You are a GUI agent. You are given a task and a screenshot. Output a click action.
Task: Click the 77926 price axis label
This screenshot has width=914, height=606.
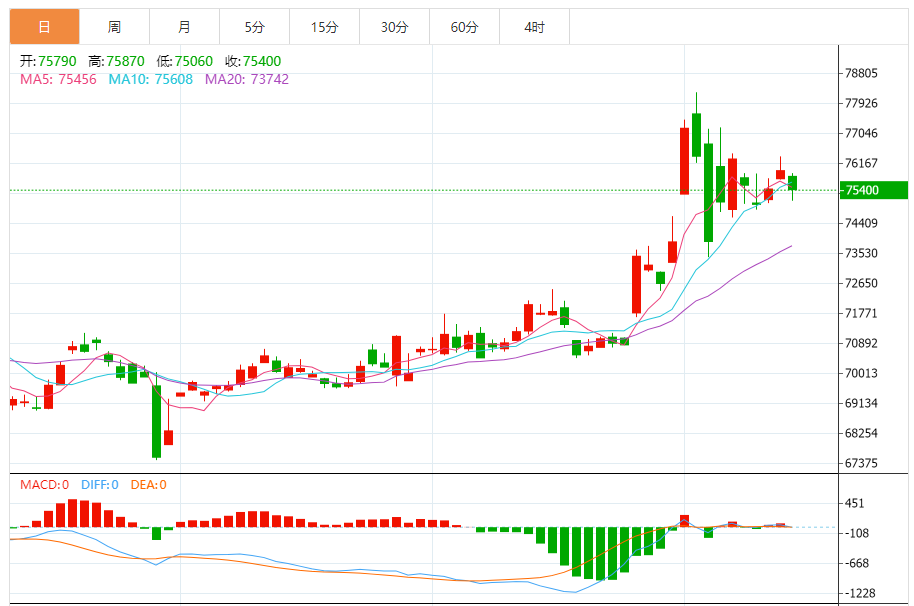pos(861,104)
